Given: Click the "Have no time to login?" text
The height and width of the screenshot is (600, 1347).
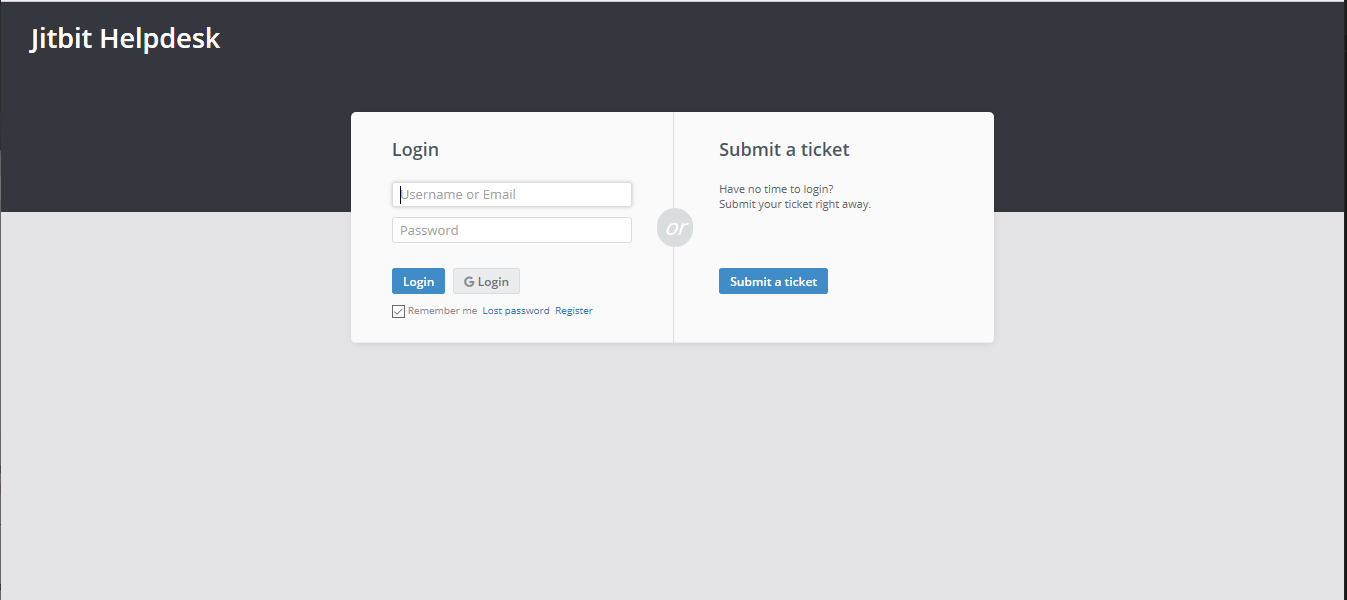Looking at the screenshot, I should tap(776, 189).
